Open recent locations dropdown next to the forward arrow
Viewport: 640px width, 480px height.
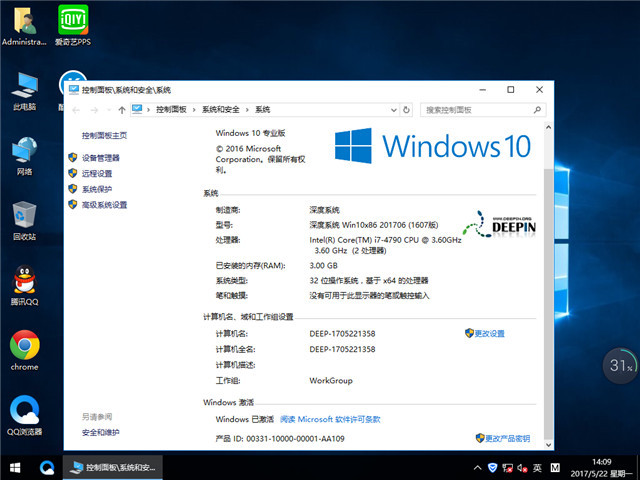(x=109, y=110)
